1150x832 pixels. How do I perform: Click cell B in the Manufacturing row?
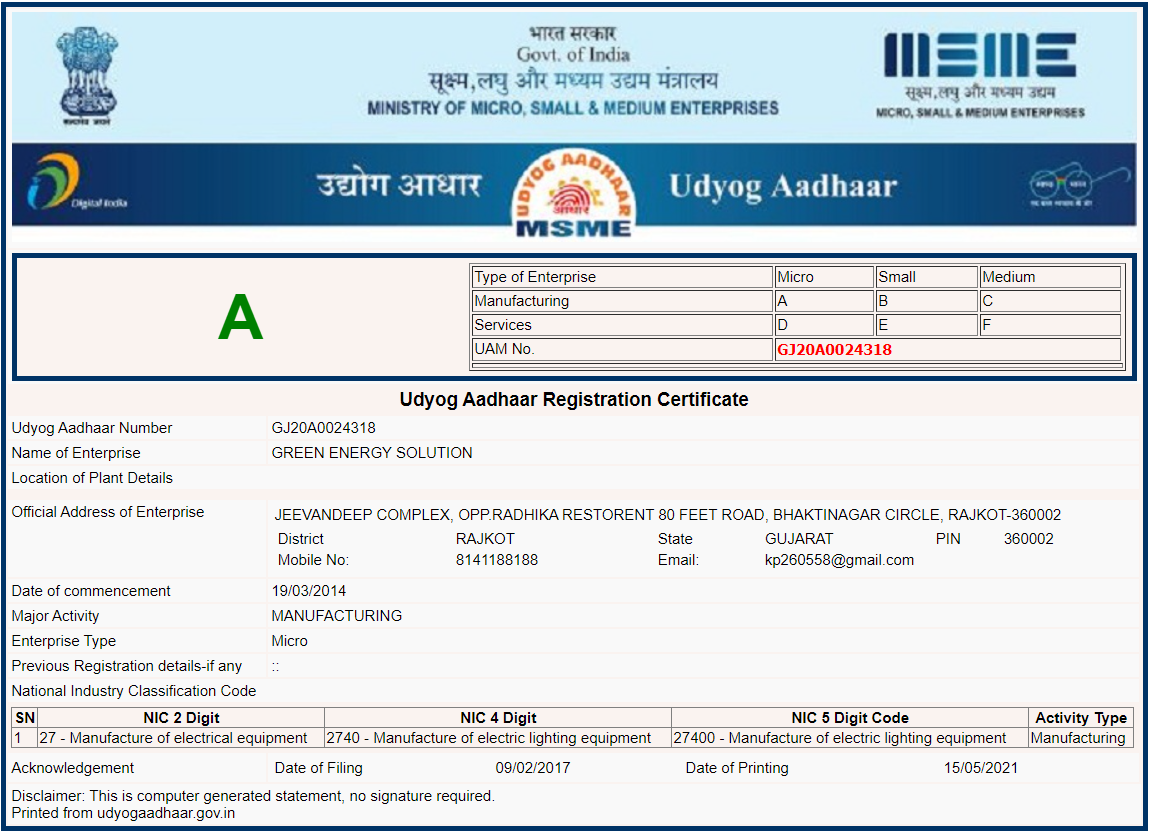tap(926, 301)
